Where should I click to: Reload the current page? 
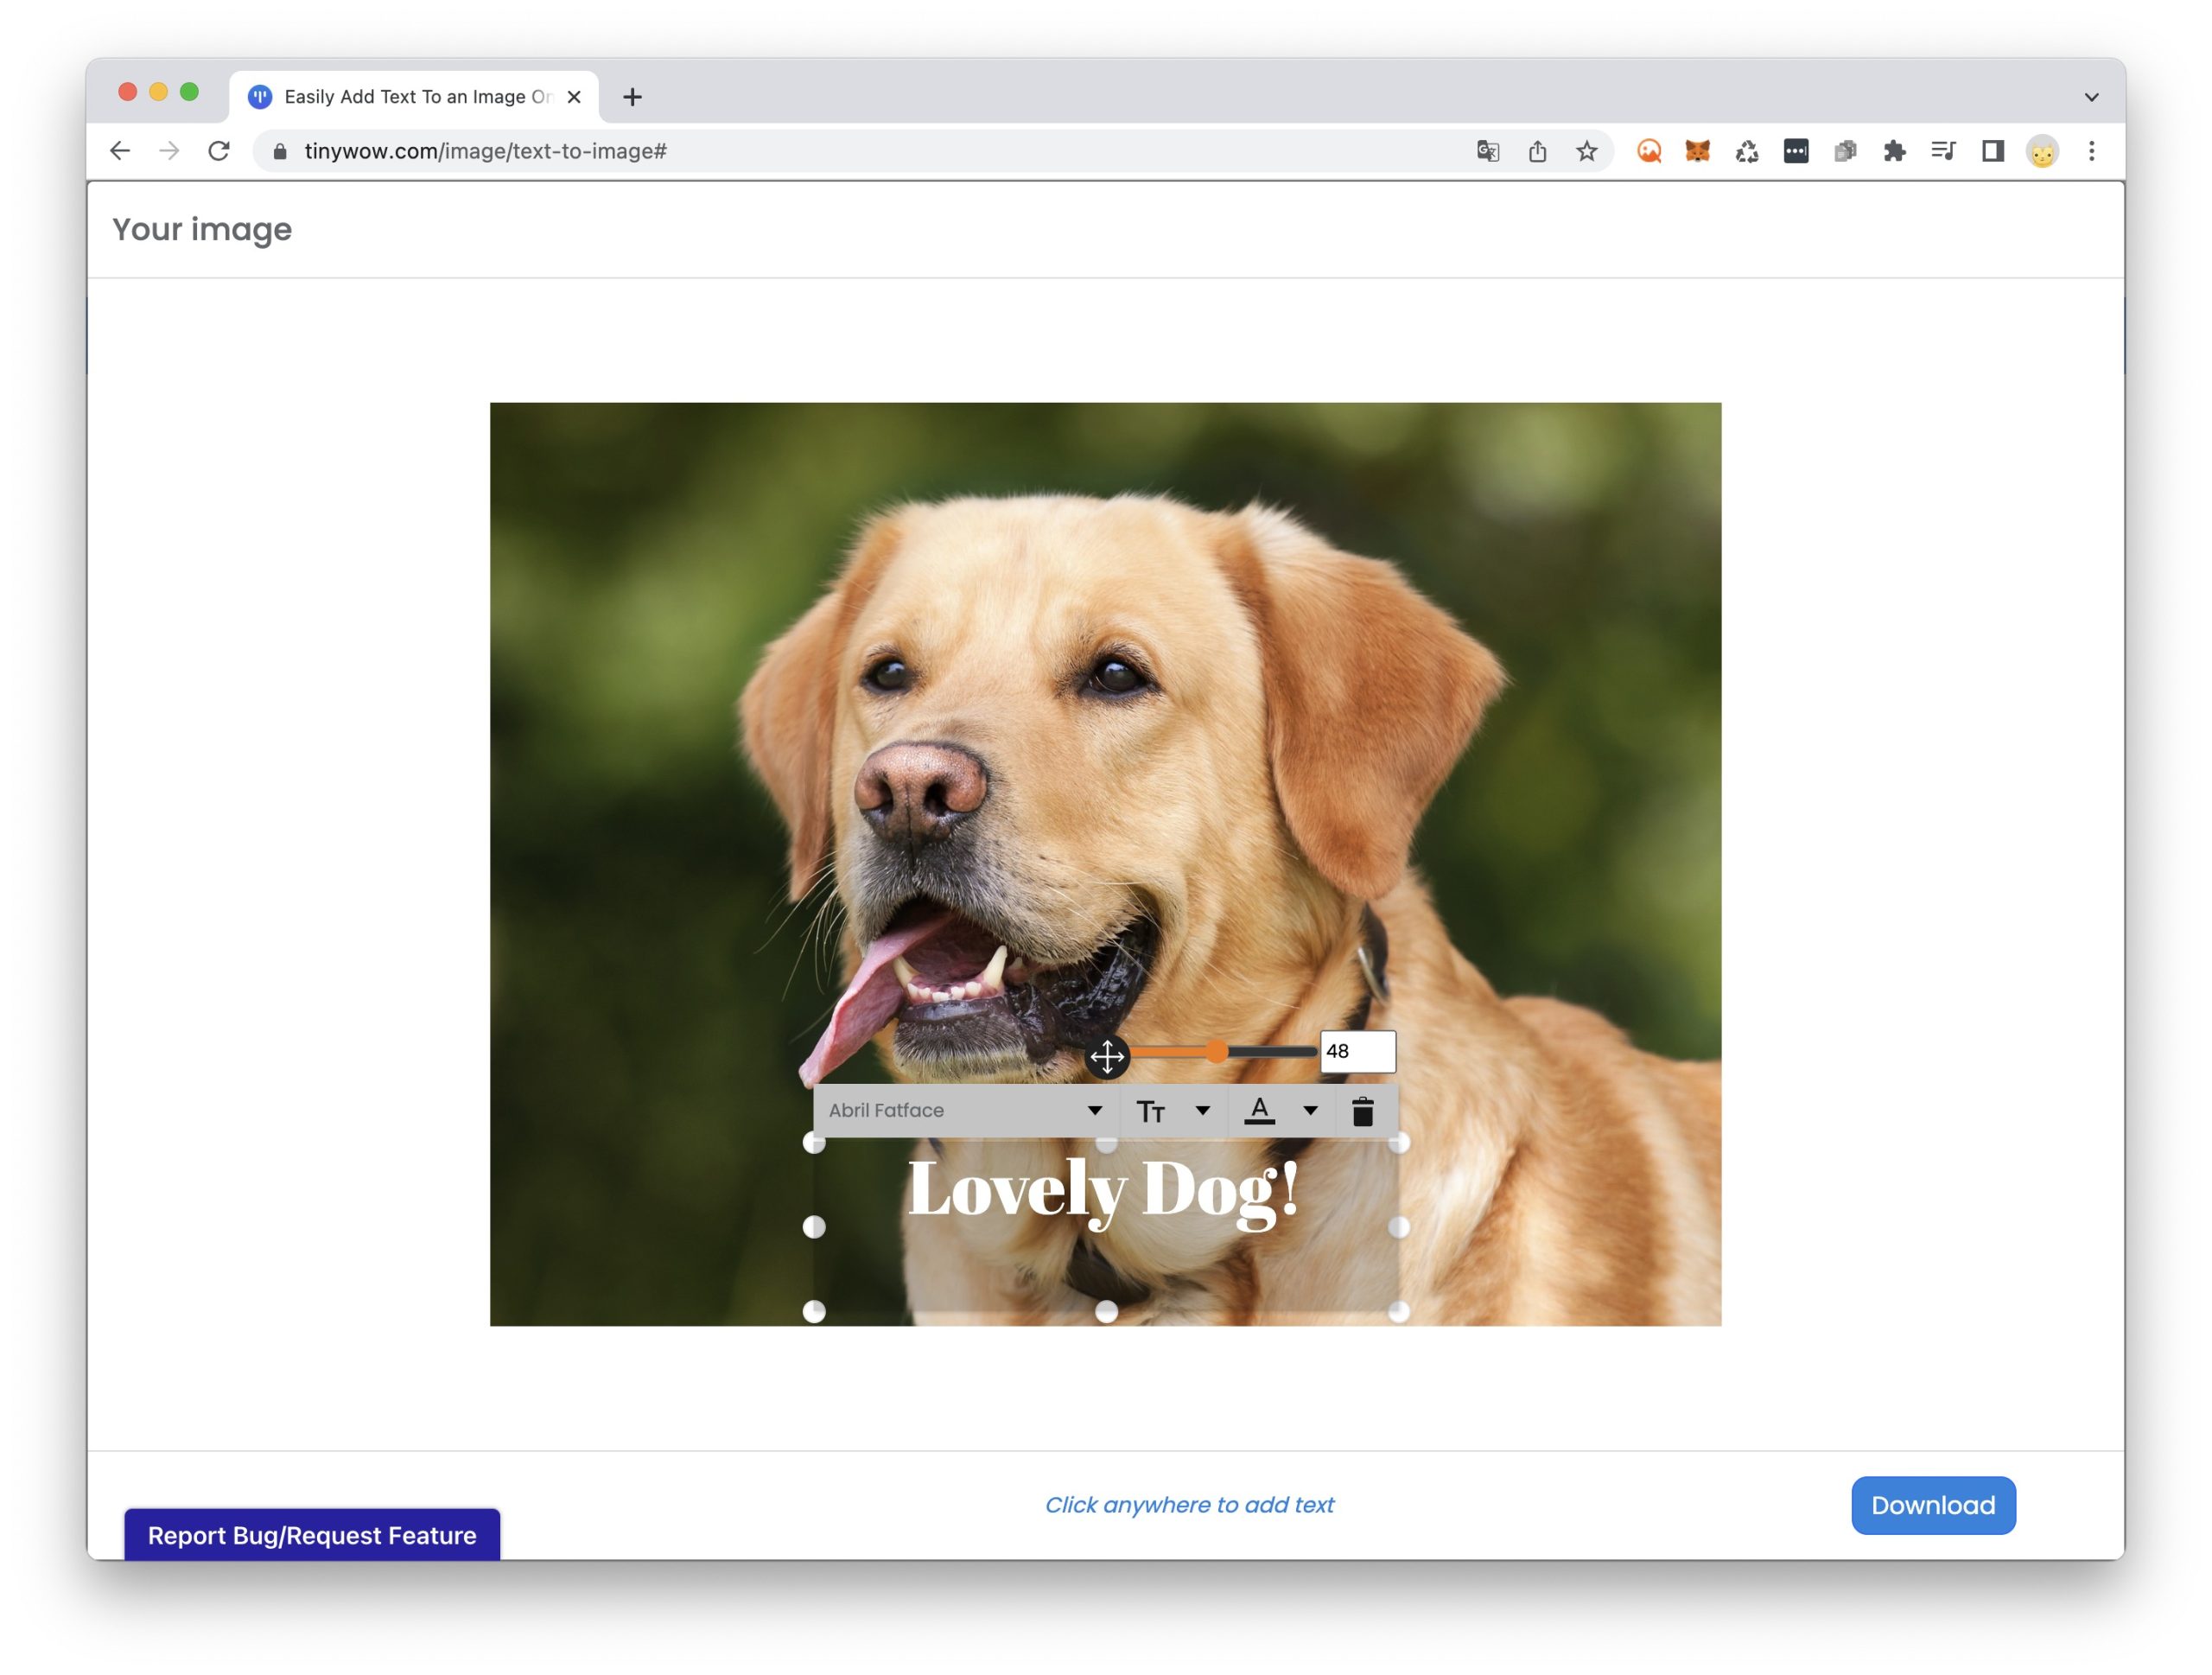[x=219, y=151]
